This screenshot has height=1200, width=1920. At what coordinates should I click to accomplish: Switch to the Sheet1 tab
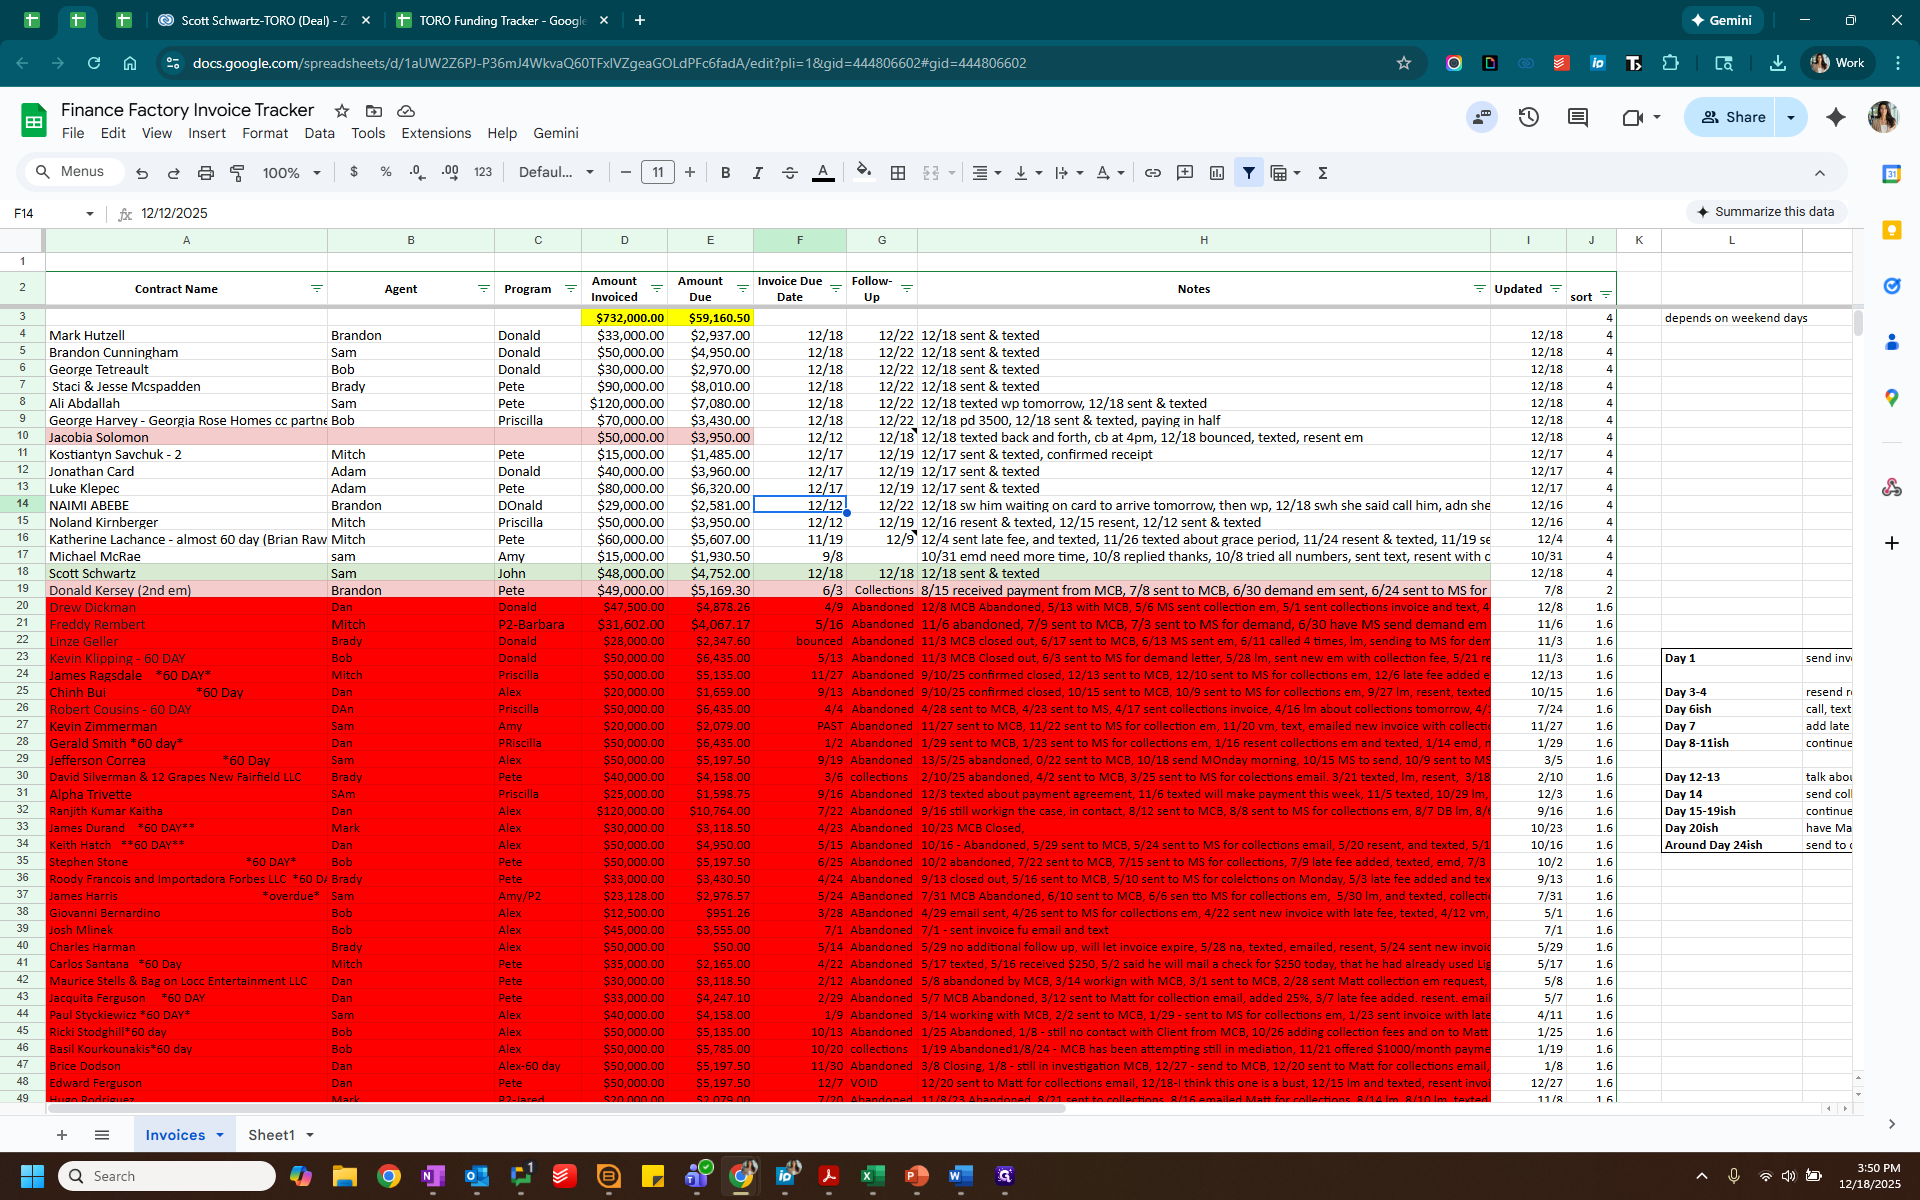271,1135
